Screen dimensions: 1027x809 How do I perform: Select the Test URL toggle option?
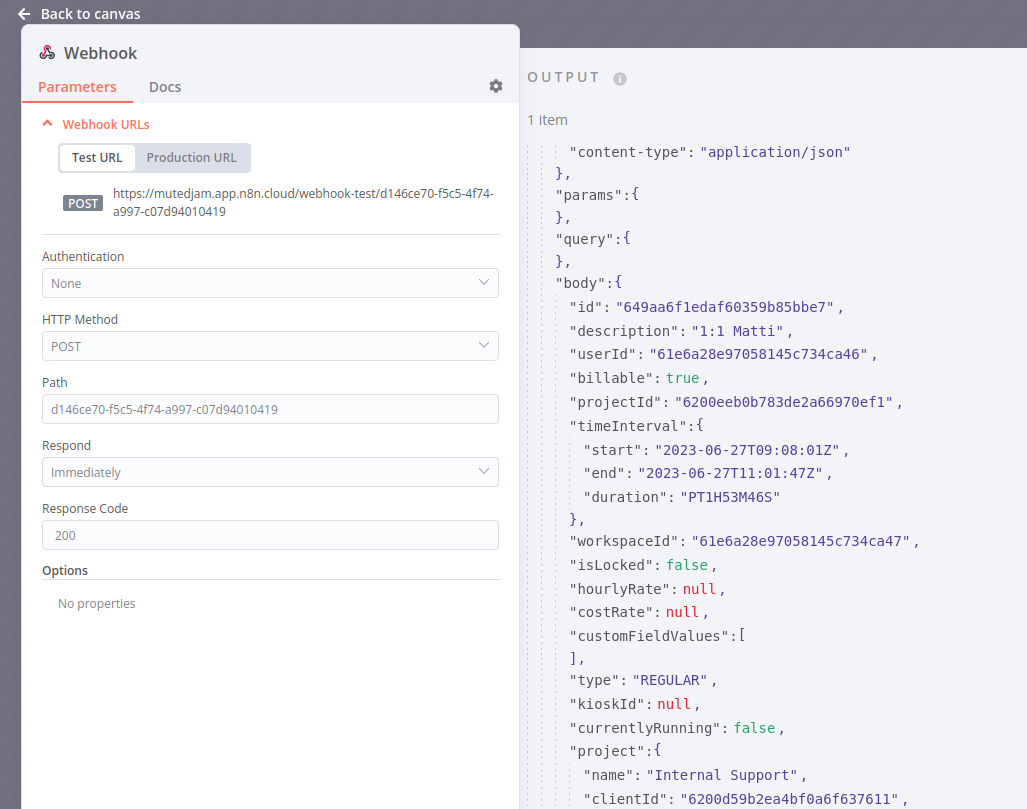[x=97, y=158]
